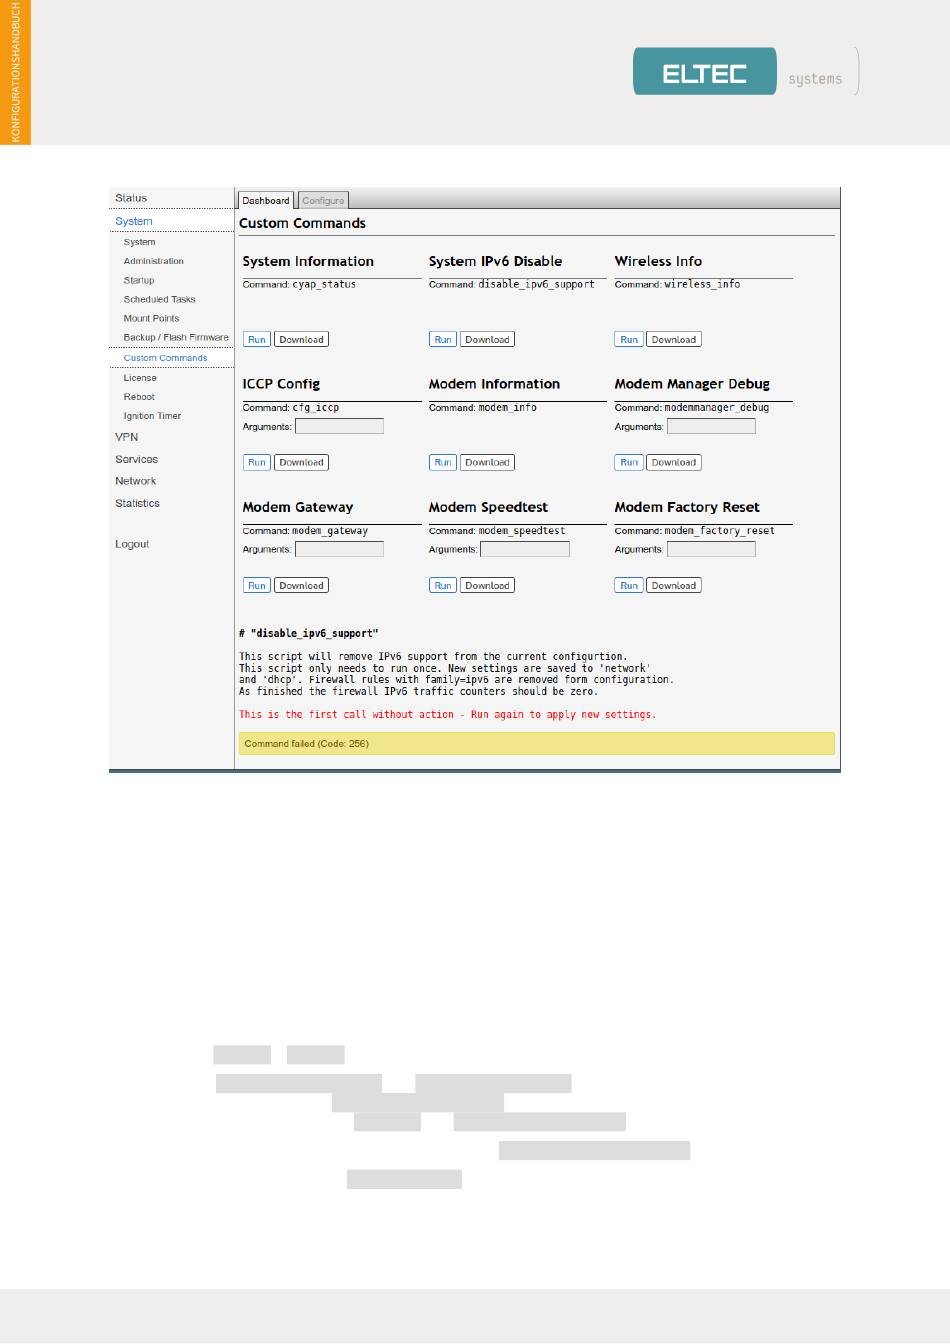Open the Startup settings
950x1344 pixels.
[x=139, y=280]
